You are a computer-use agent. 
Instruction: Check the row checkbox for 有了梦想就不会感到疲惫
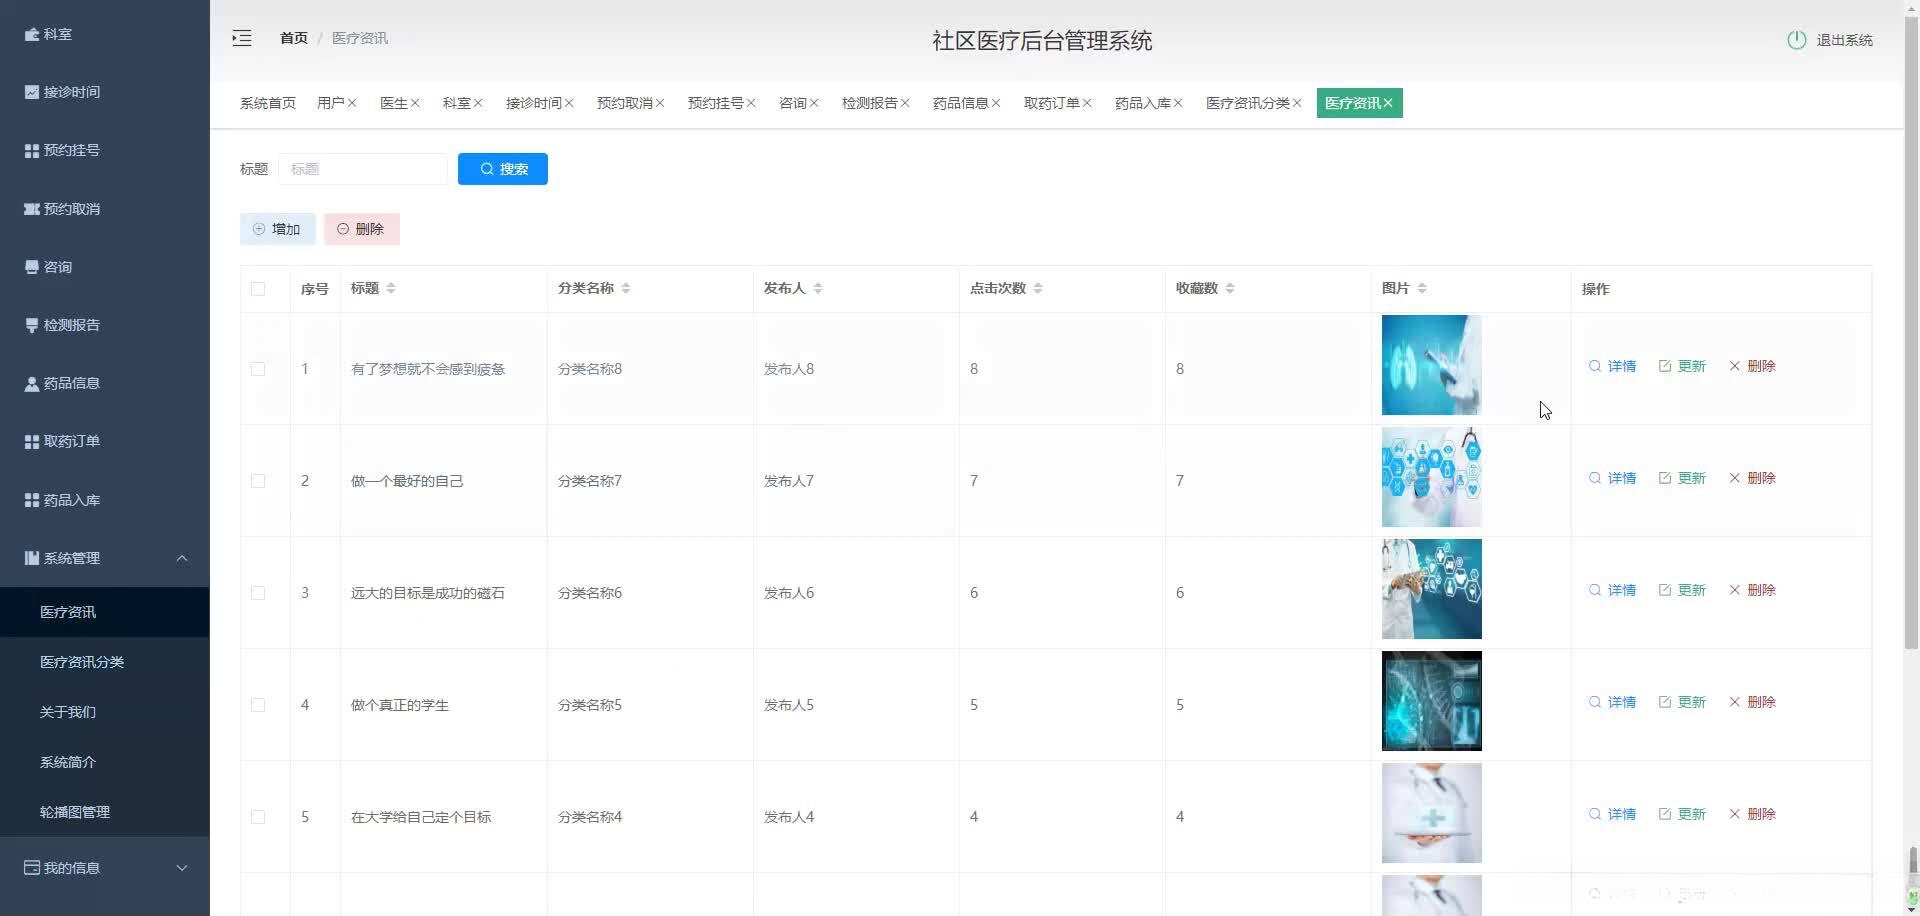[x=258, y=369]
